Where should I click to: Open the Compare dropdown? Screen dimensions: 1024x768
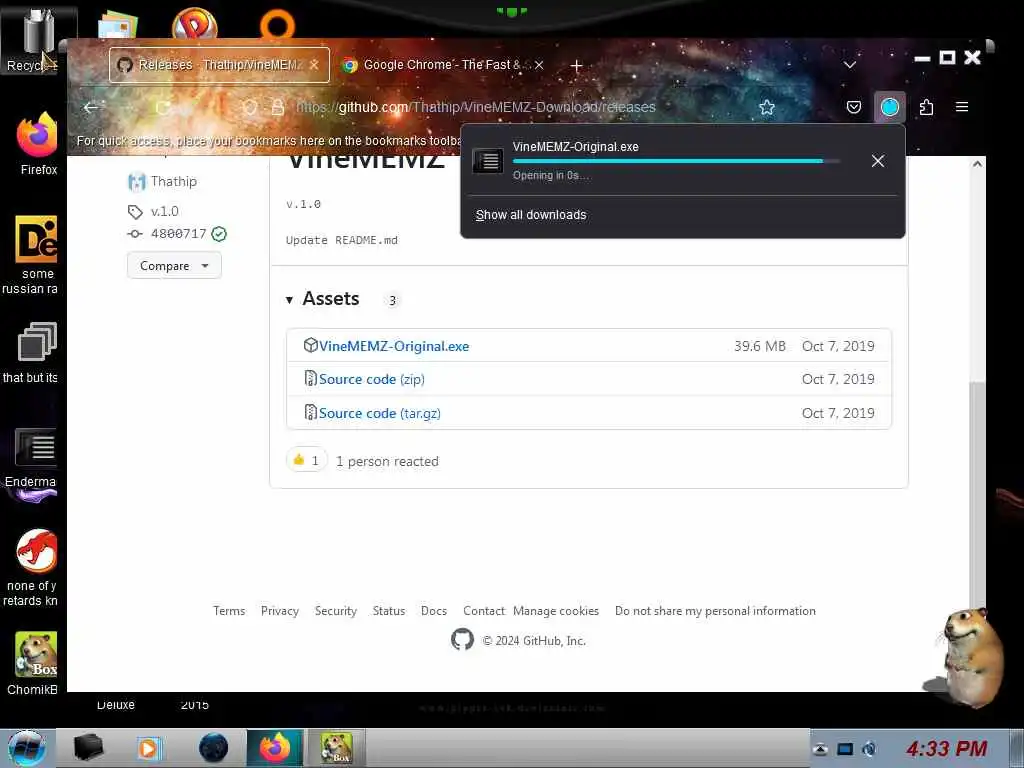pyautogui.click(x=174, y=266)
